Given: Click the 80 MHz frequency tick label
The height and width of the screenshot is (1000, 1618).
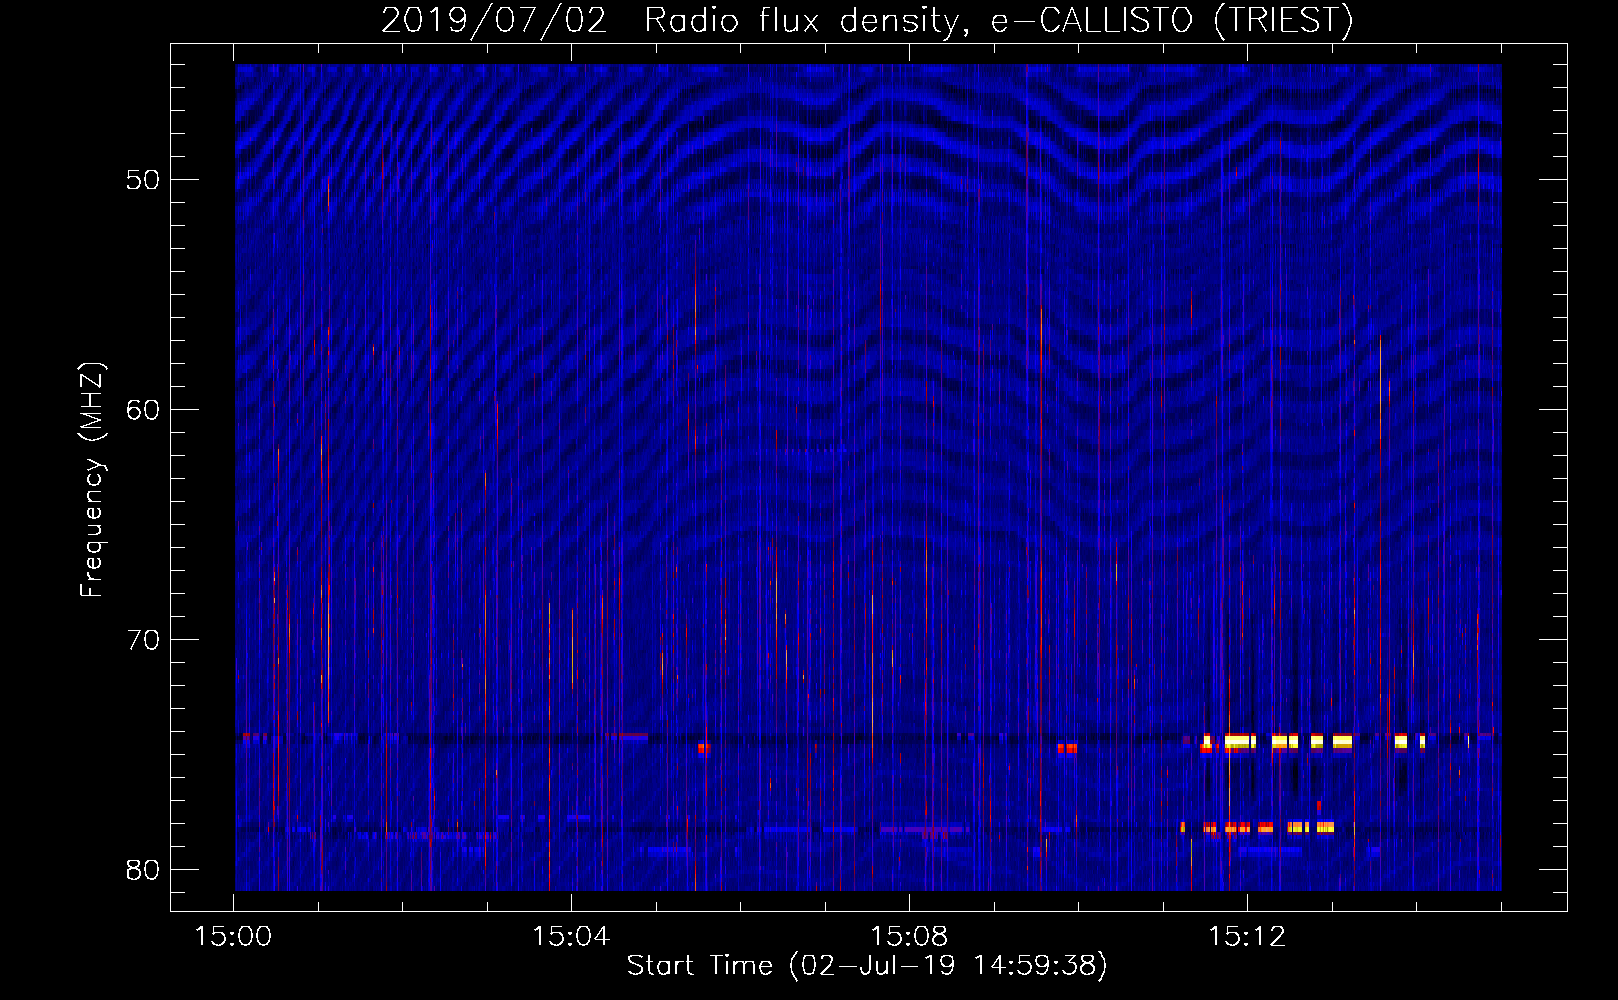Looking at the screenshot, I should tap(144, 870).
